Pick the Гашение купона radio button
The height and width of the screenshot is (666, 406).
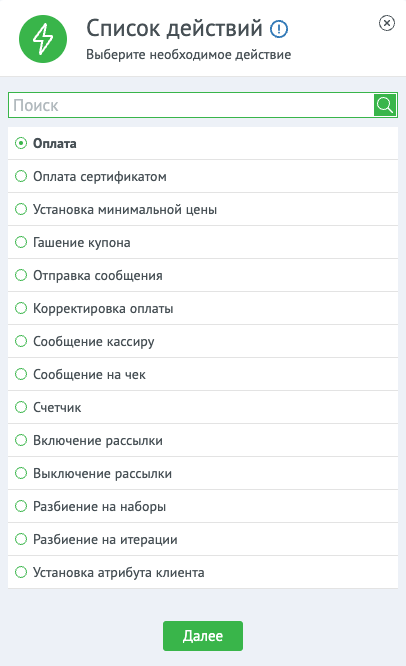(x=21, y=242)
